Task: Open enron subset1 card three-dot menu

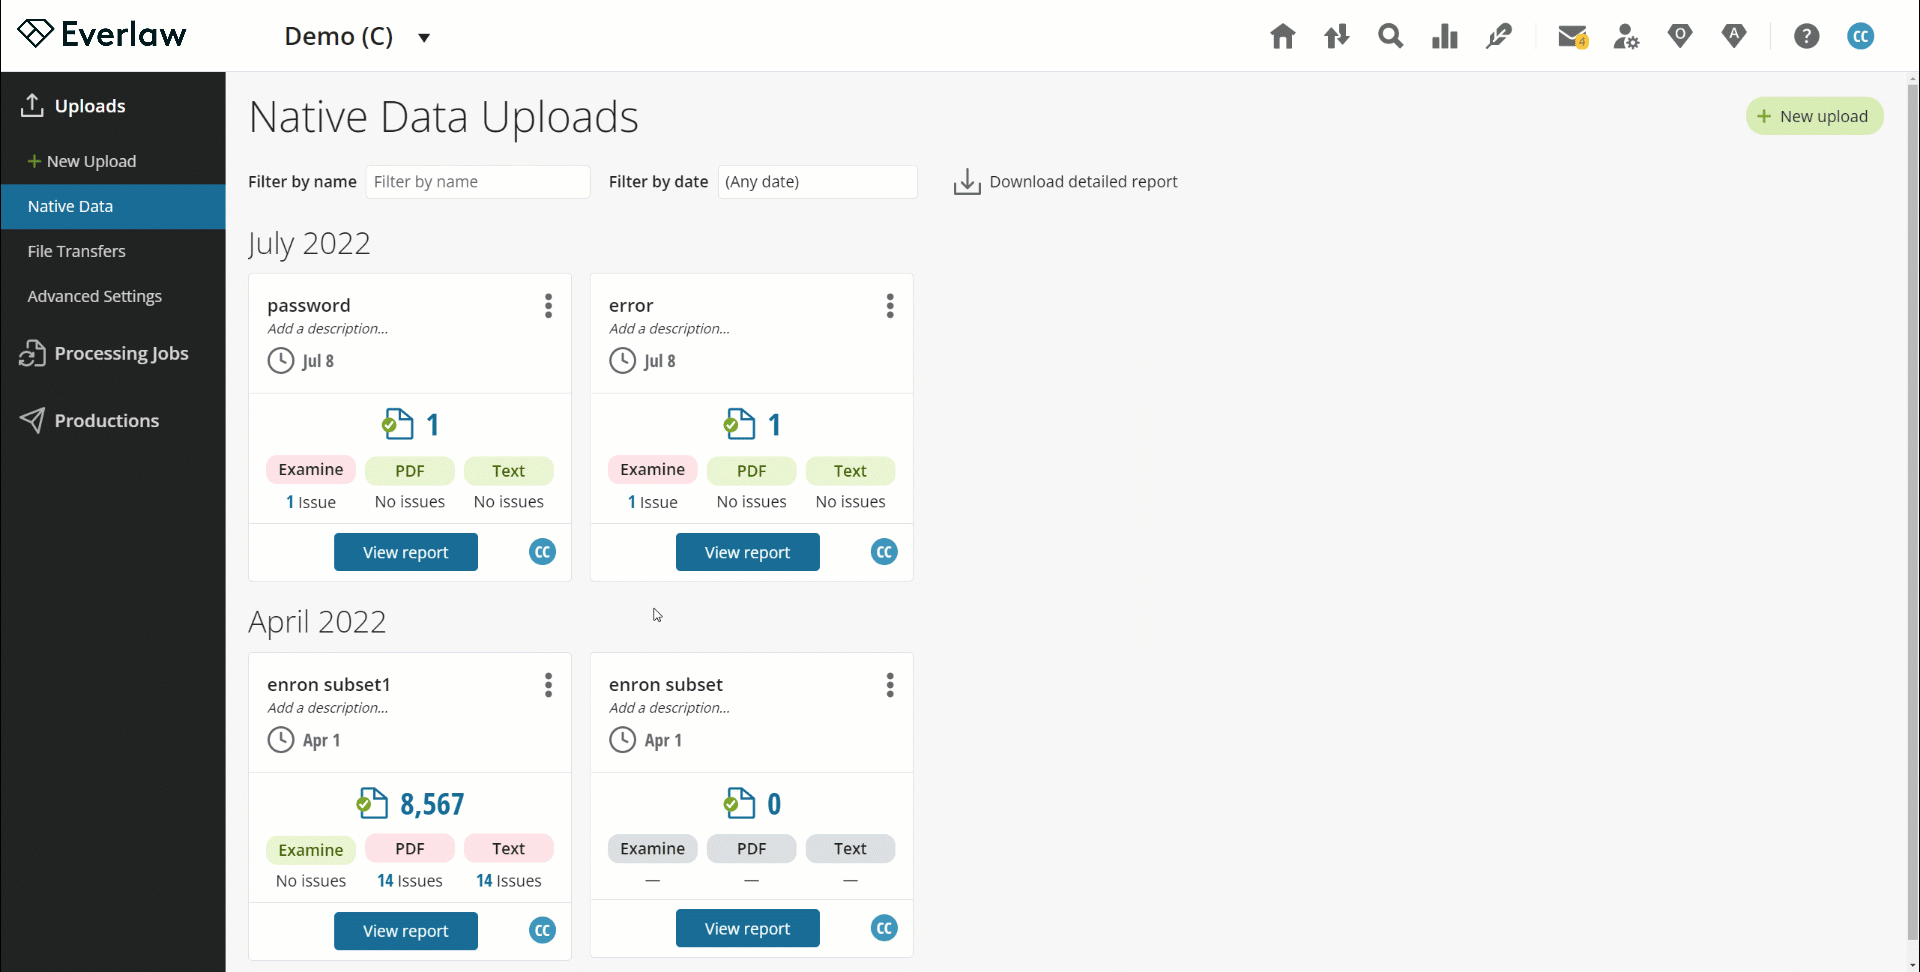Action: click(548, 685)
